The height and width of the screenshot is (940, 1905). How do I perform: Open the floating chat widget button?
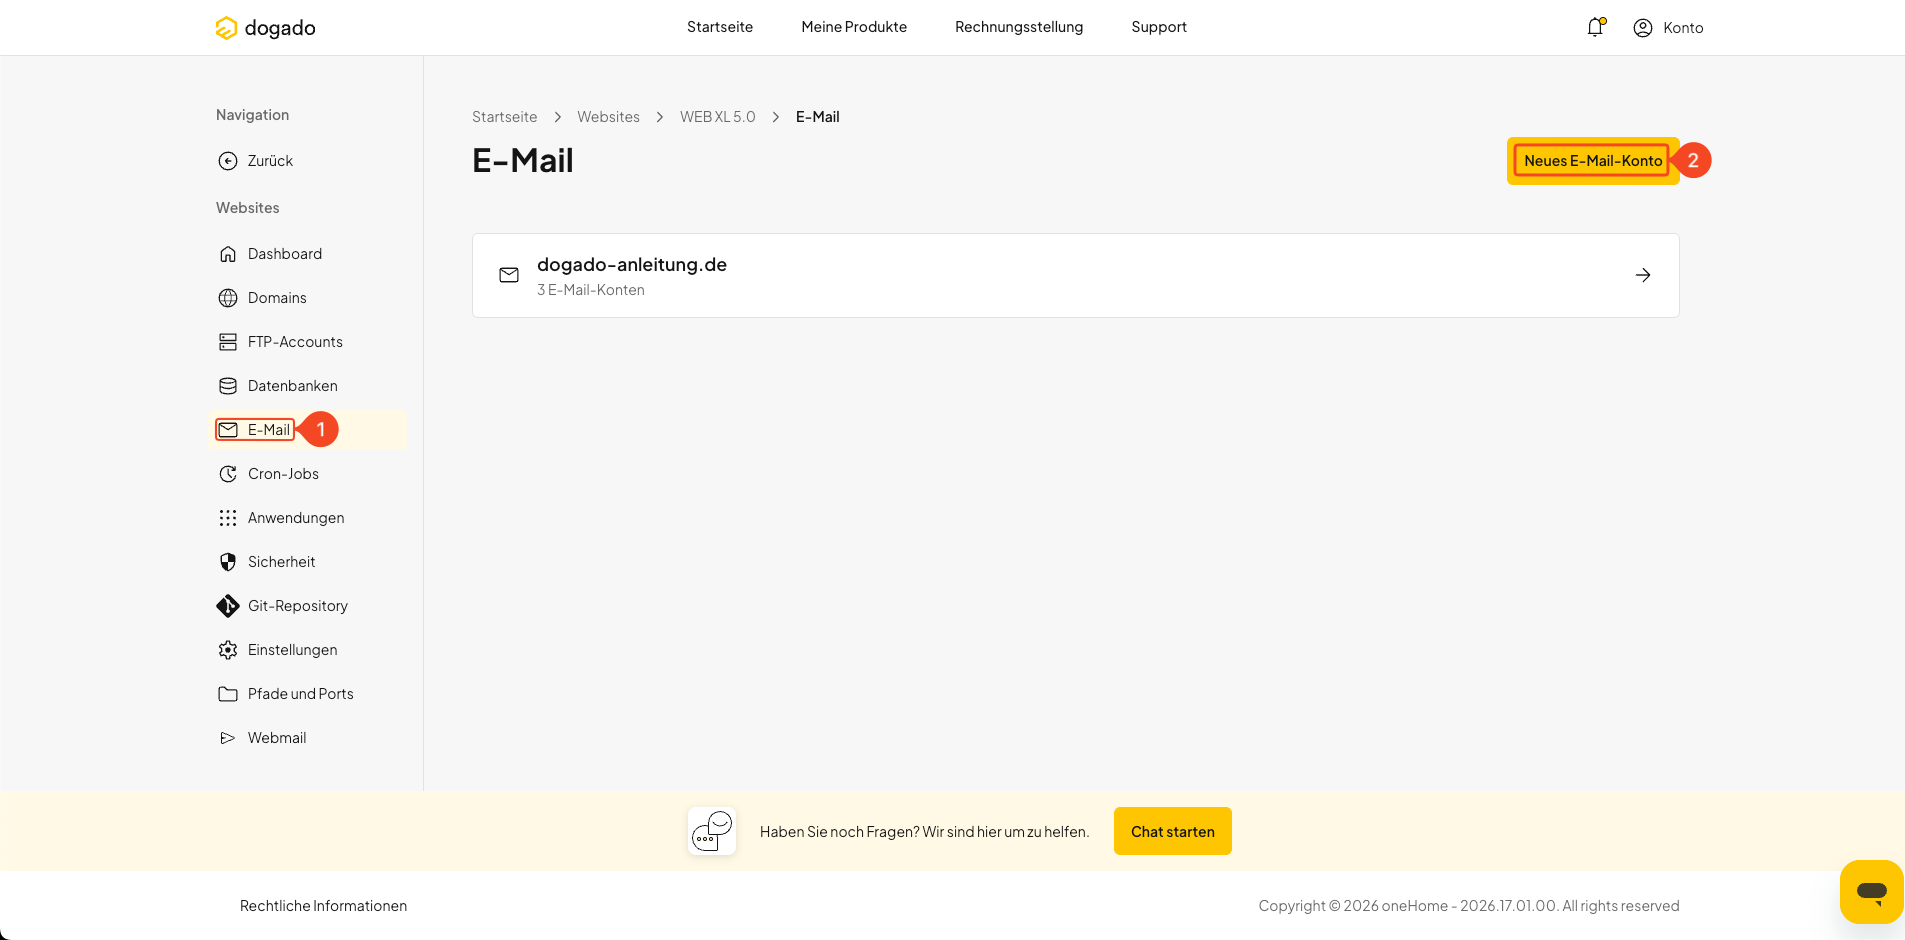point(1872,892)
